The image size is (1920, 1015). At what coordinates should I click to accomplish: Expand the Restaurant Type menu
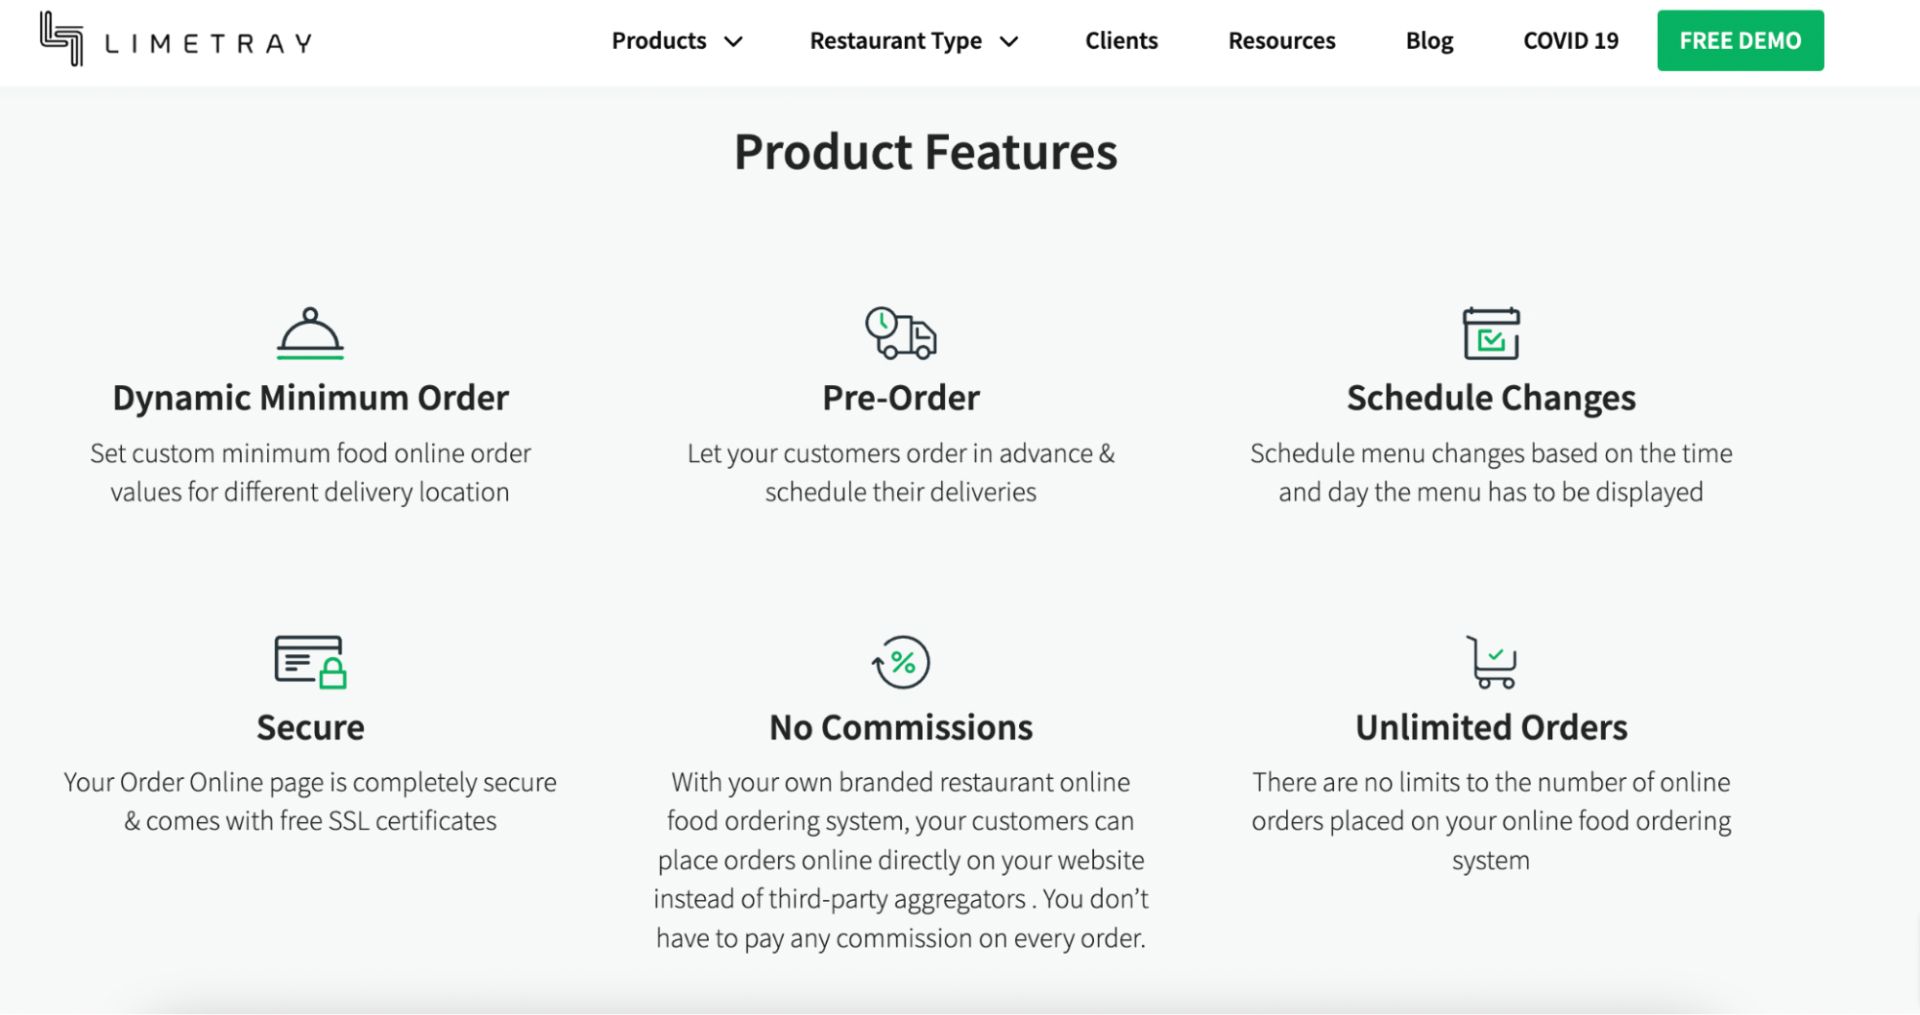click(895, 41)
